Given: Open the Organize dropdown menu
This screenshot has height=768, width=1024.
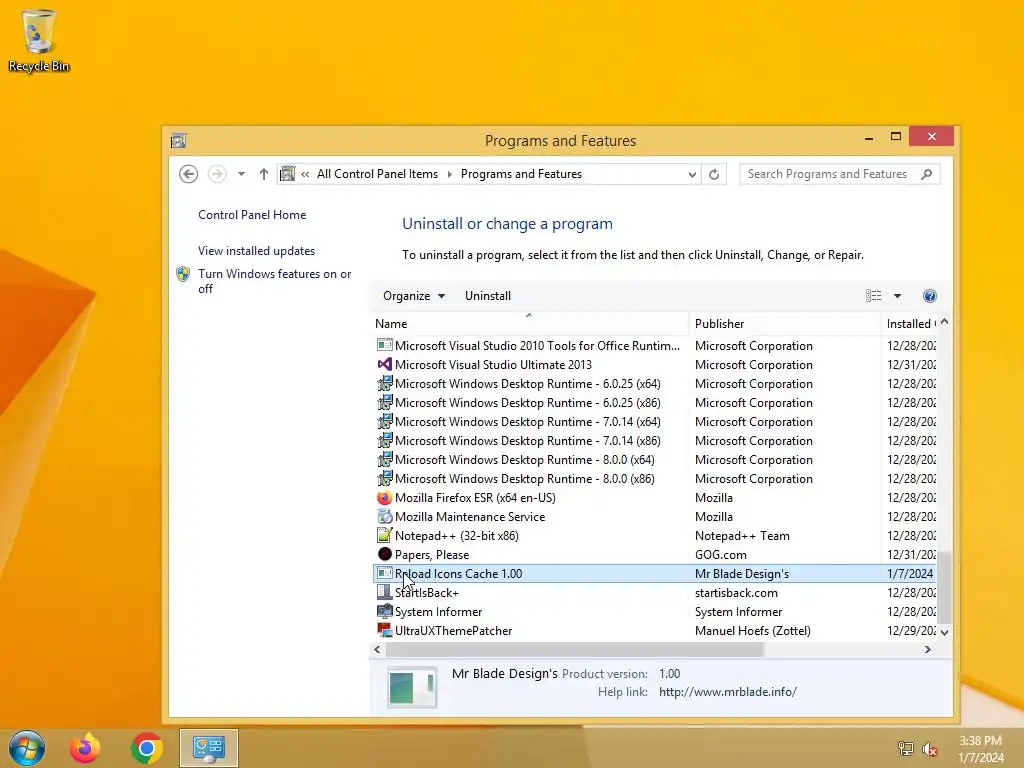Looking at the screenshot, I should (x=414, y=296).
